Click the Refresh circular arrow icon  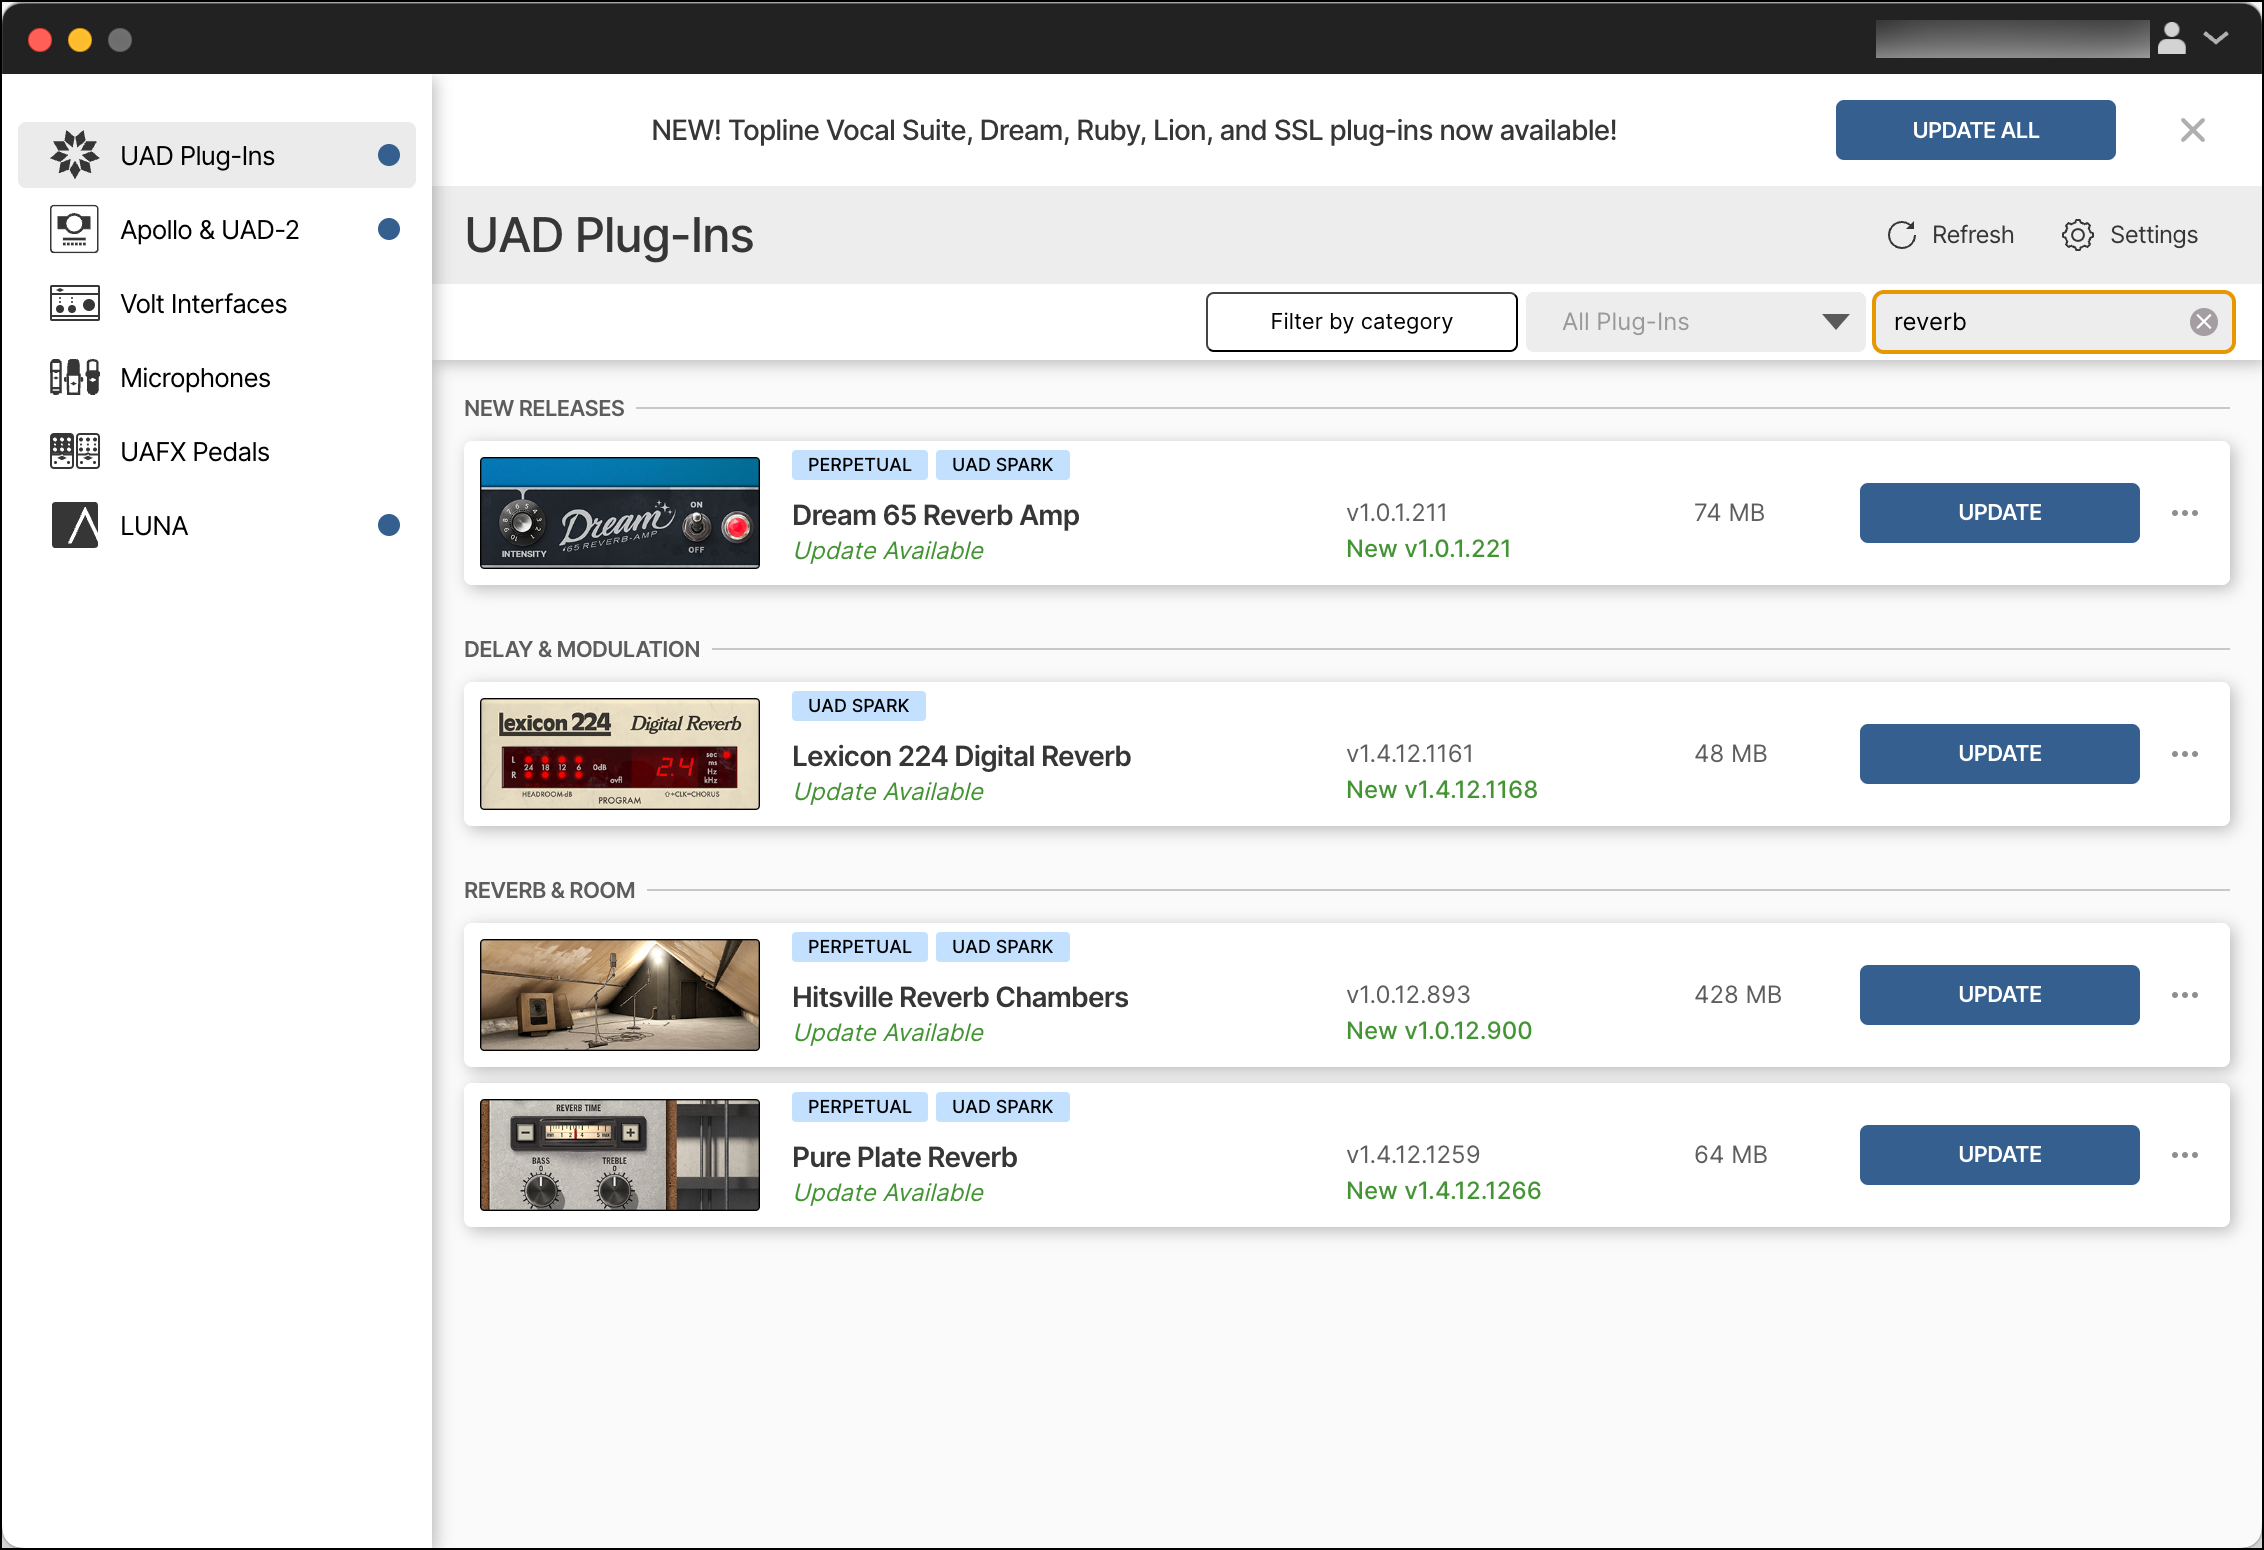(x=1901, y=235)
